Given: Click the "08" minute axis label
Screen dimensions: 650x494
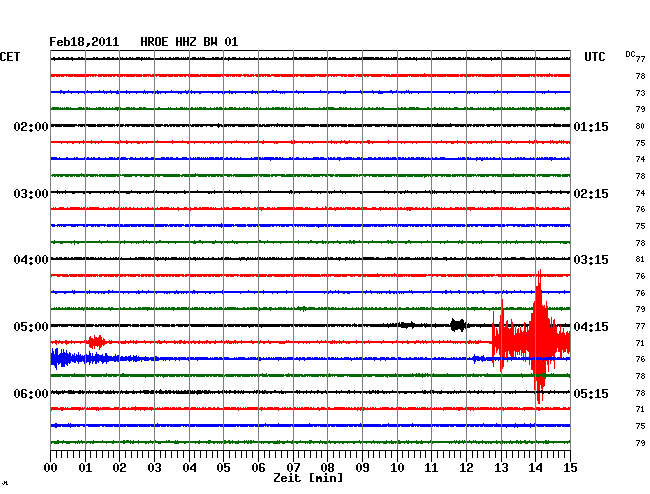Looking at the screenshot, I should click(x=327, y=467).
